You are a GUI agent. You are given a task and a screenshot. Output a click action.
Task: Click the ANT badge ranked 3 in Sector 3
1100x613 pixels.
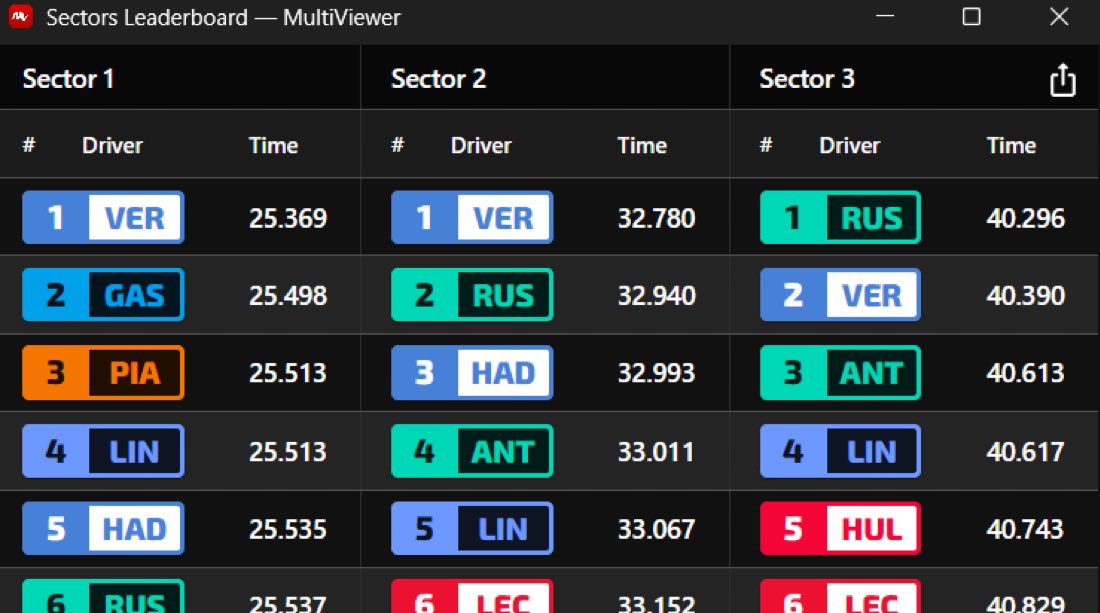tap(840, 372)
